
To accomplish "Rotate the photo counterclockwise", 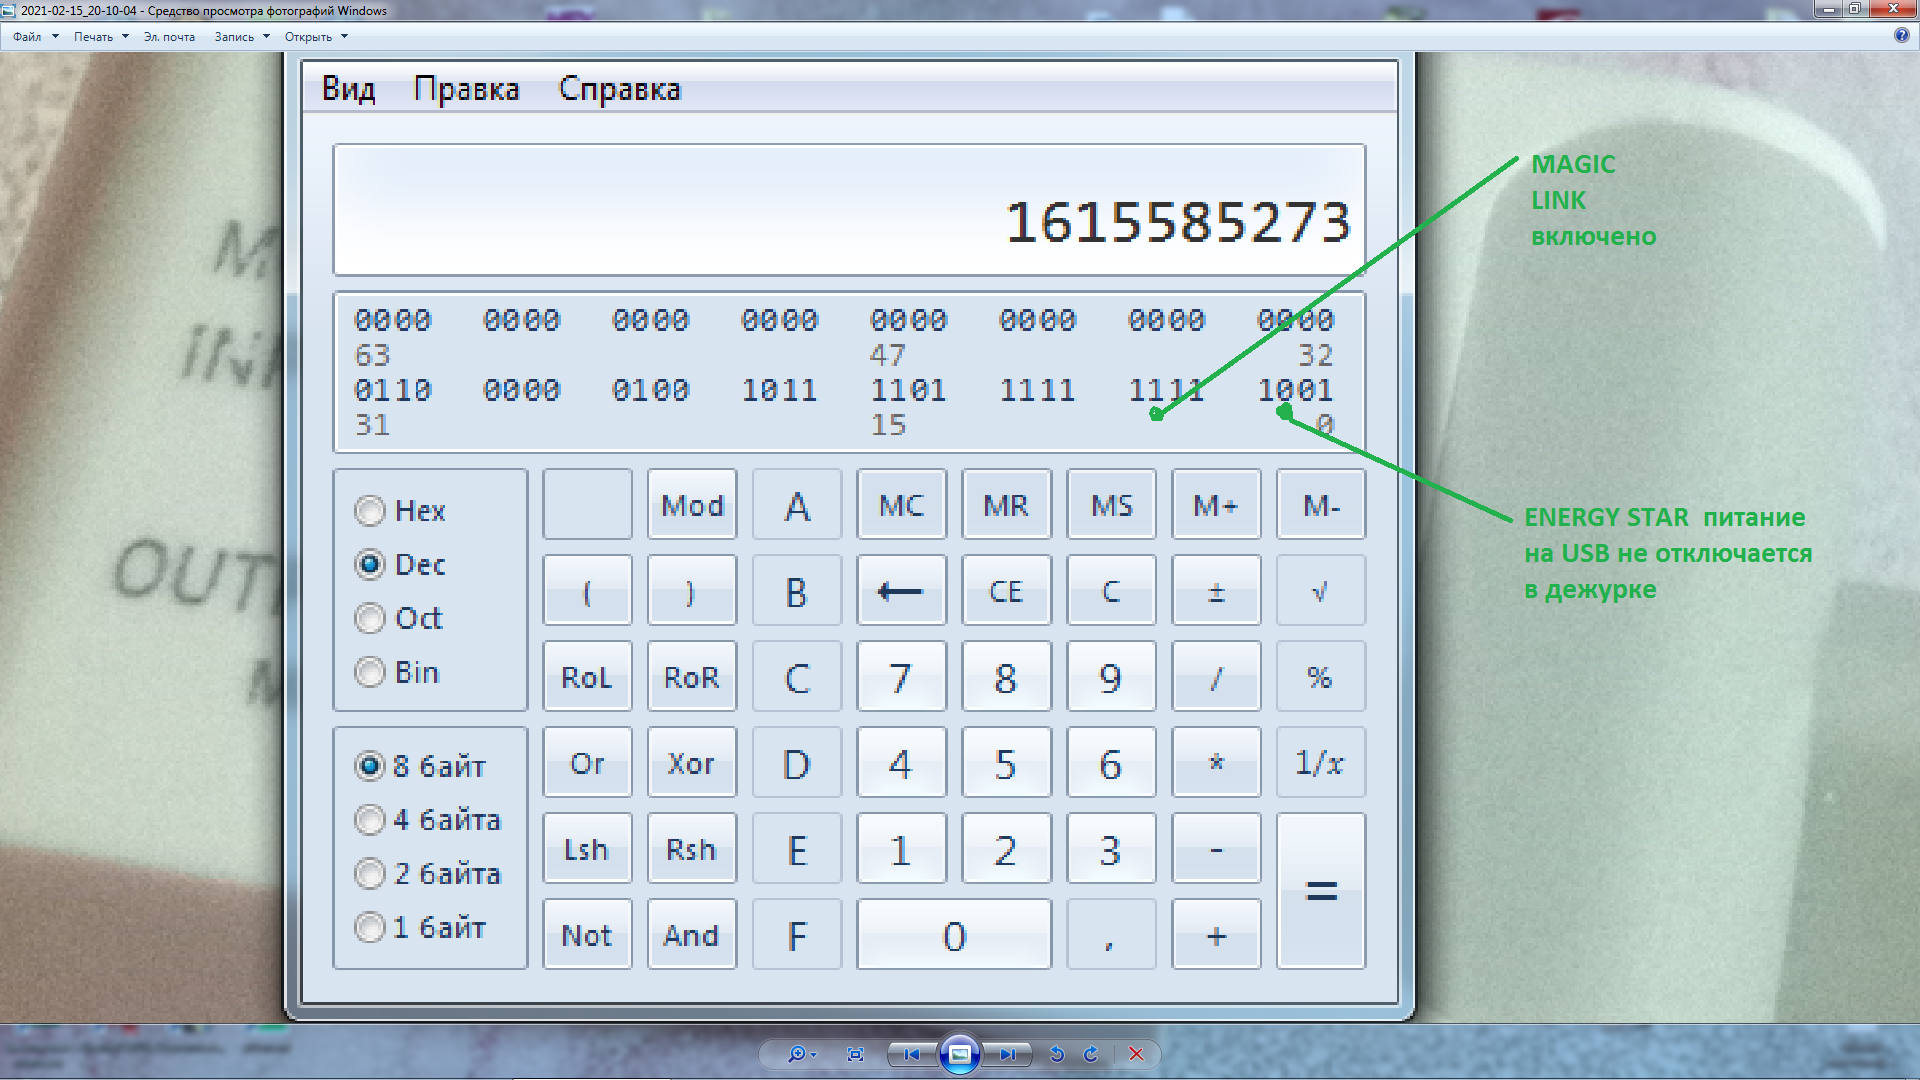I will (1057, 1054).
